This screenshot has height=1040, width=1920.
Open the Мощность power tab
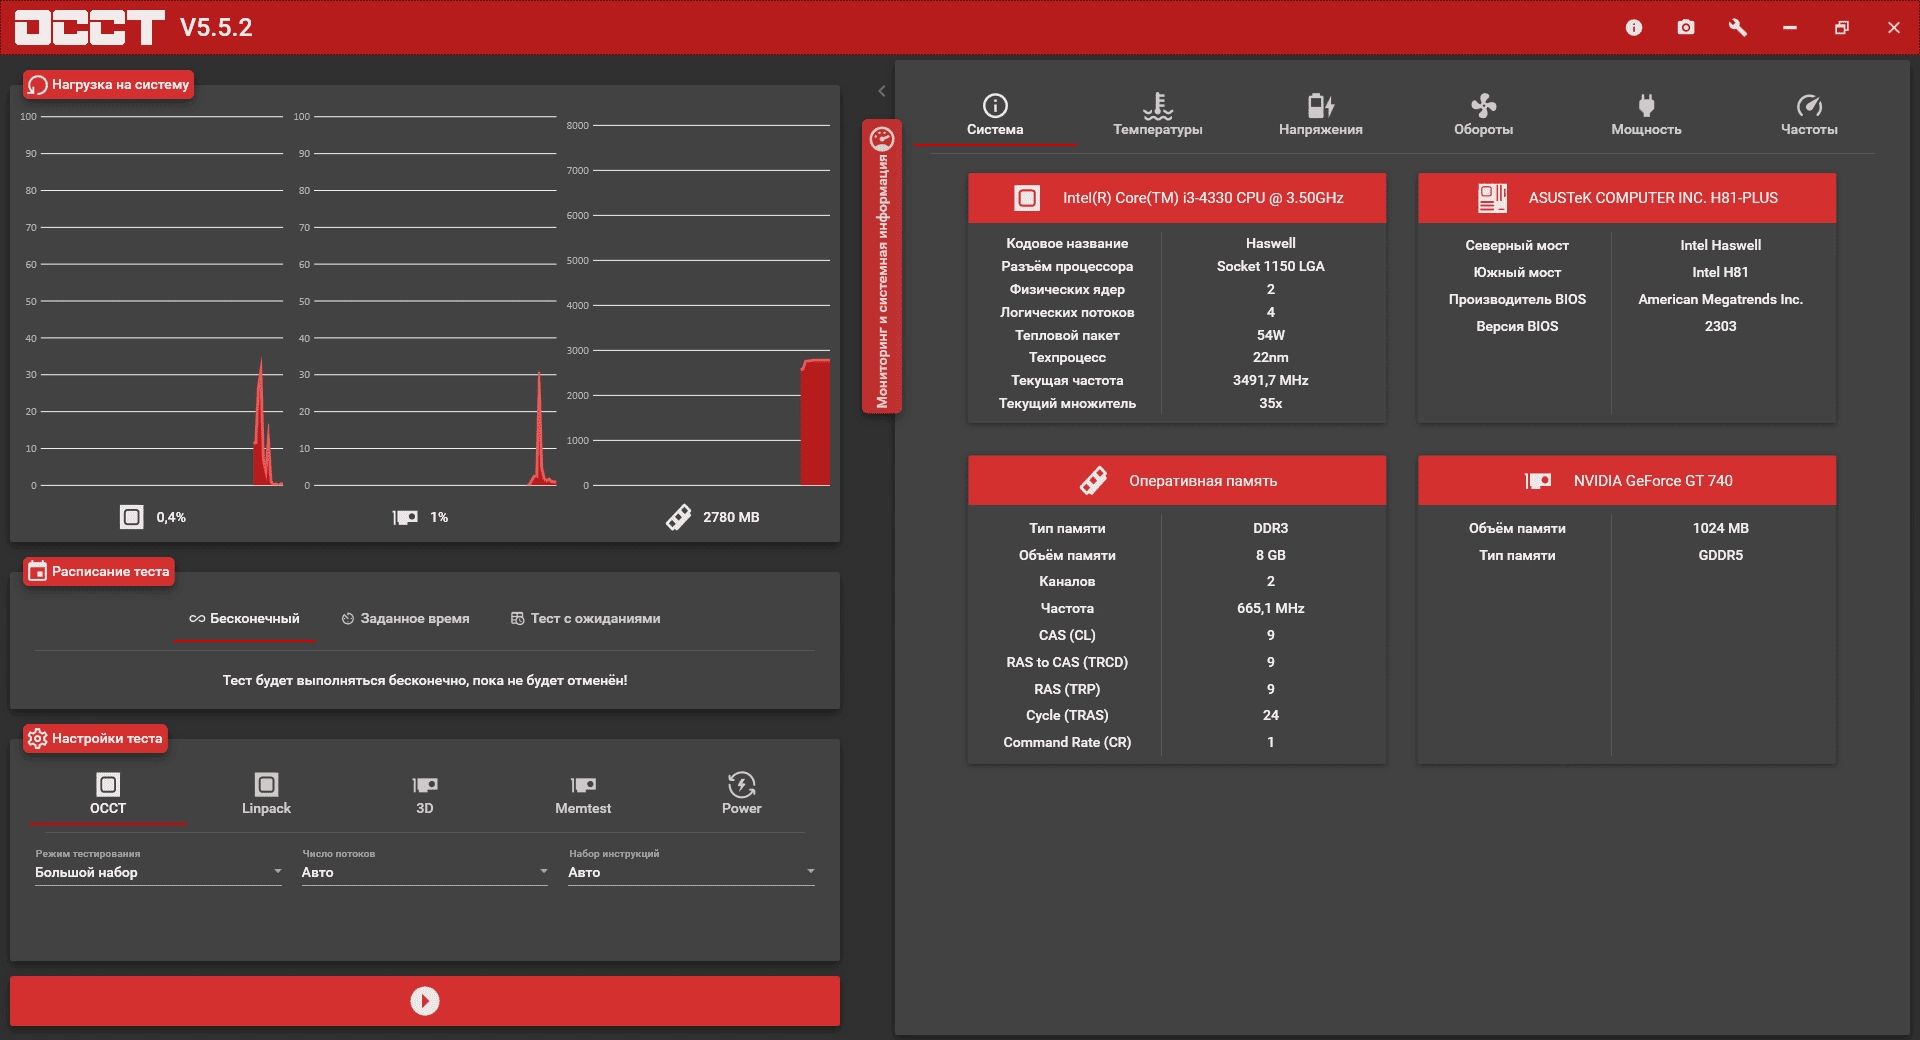pos(1646,115)
